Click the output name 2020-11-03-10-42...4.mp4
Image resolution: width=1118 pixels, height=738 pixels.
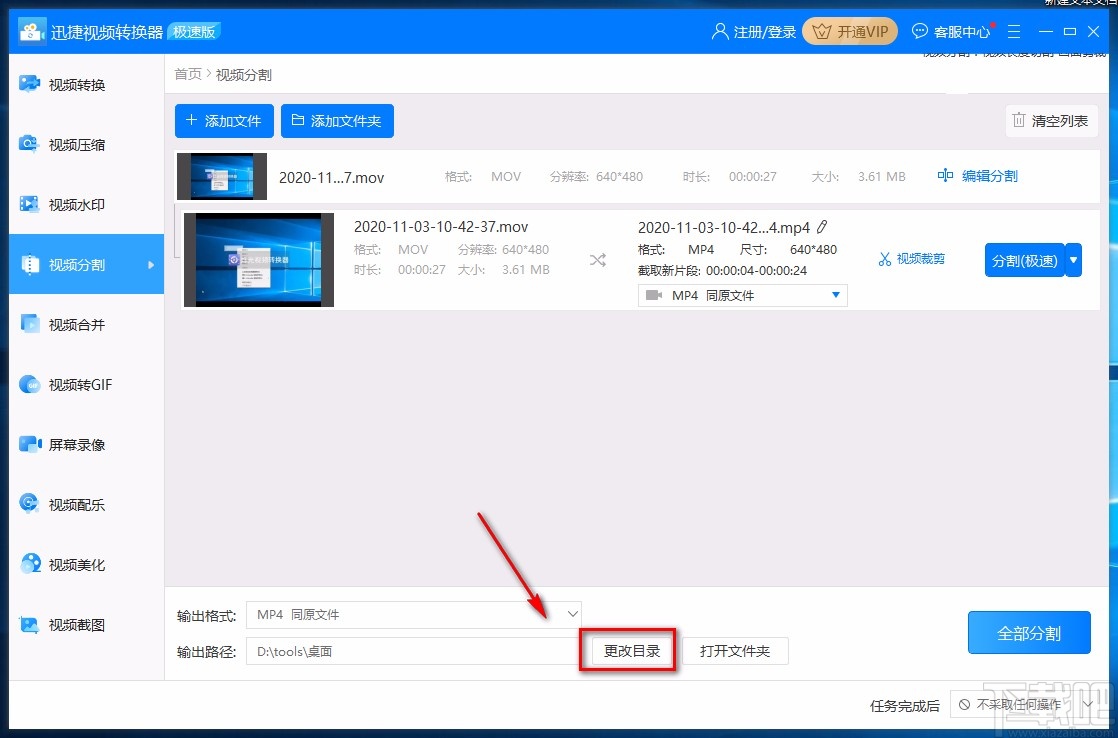[724, 227]
